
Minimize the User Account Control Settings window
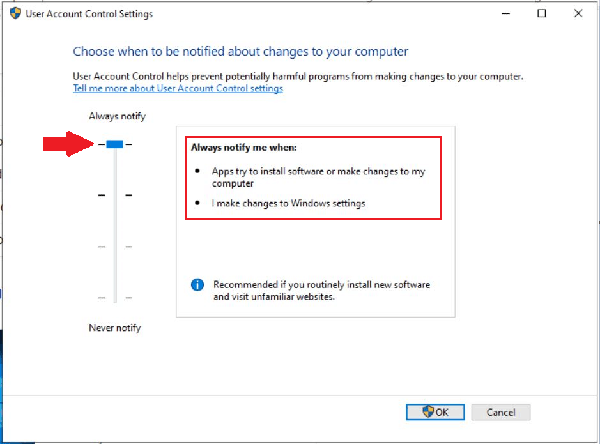pyautogui.click(x=497, y=15)
